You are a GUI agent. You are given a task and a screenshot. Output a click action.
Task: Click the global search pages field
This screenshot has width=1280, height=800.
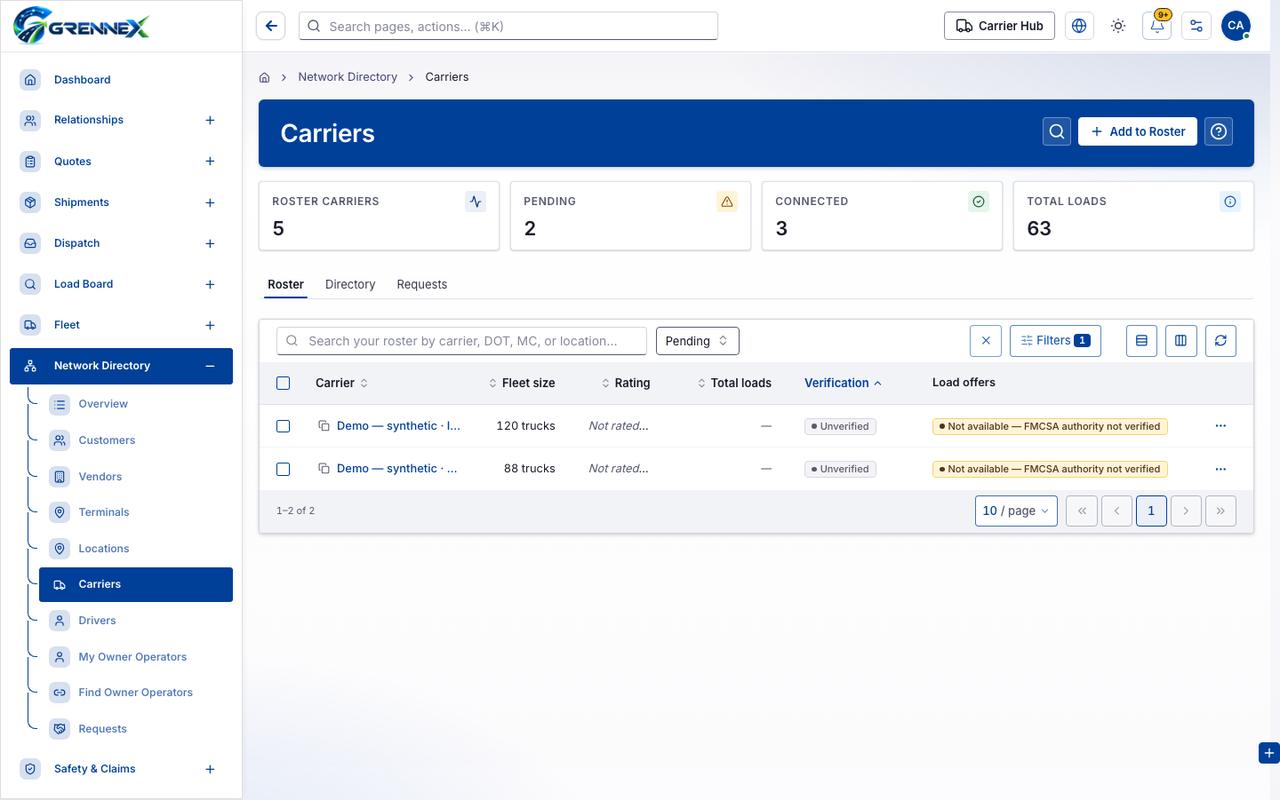point(508,26)
